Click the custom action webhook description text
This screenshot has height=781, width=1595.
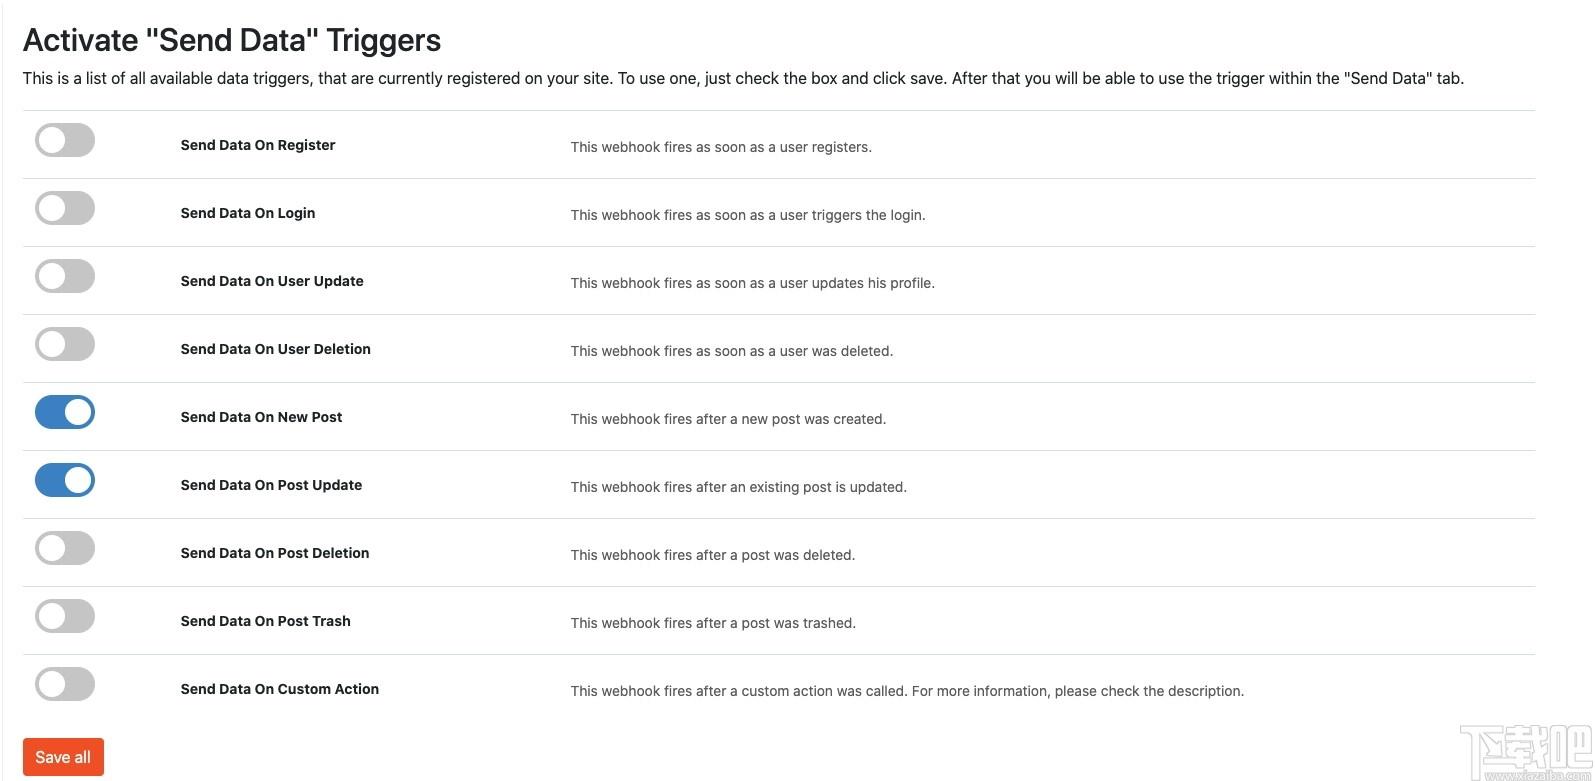click(907, 691)
